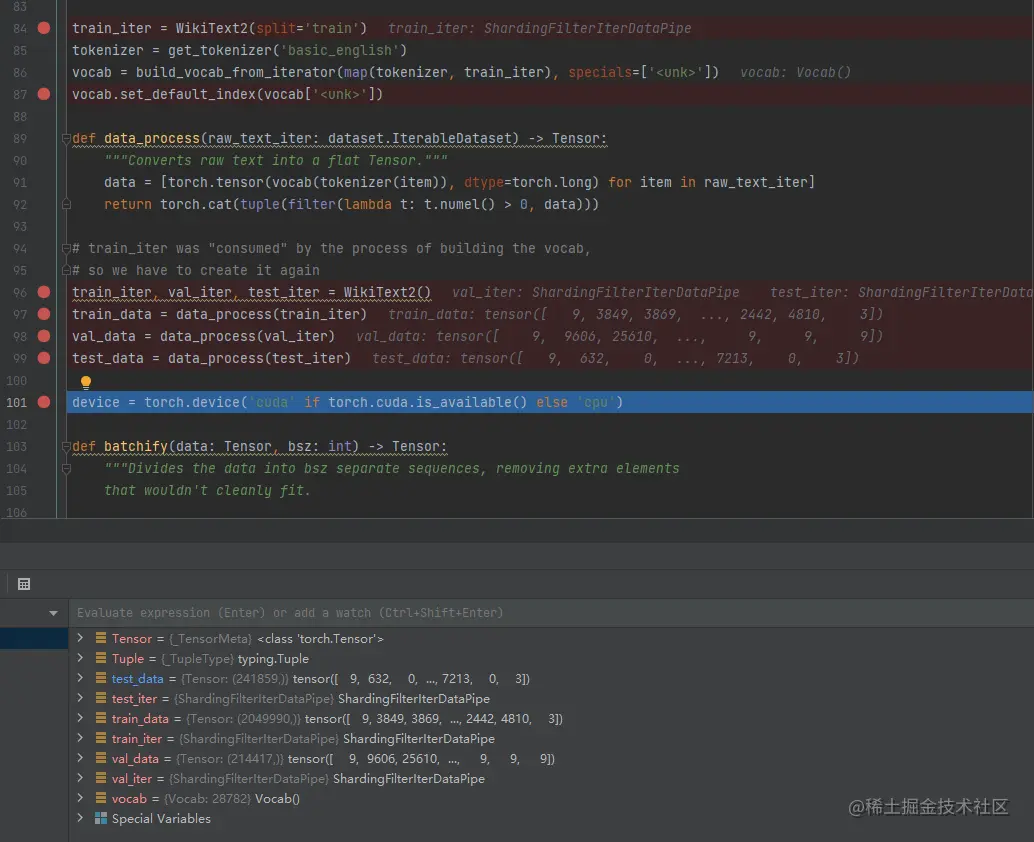Click the Tuple variable list icon
The width and height of the screenshot is (1034, 842).
[101, 658]
